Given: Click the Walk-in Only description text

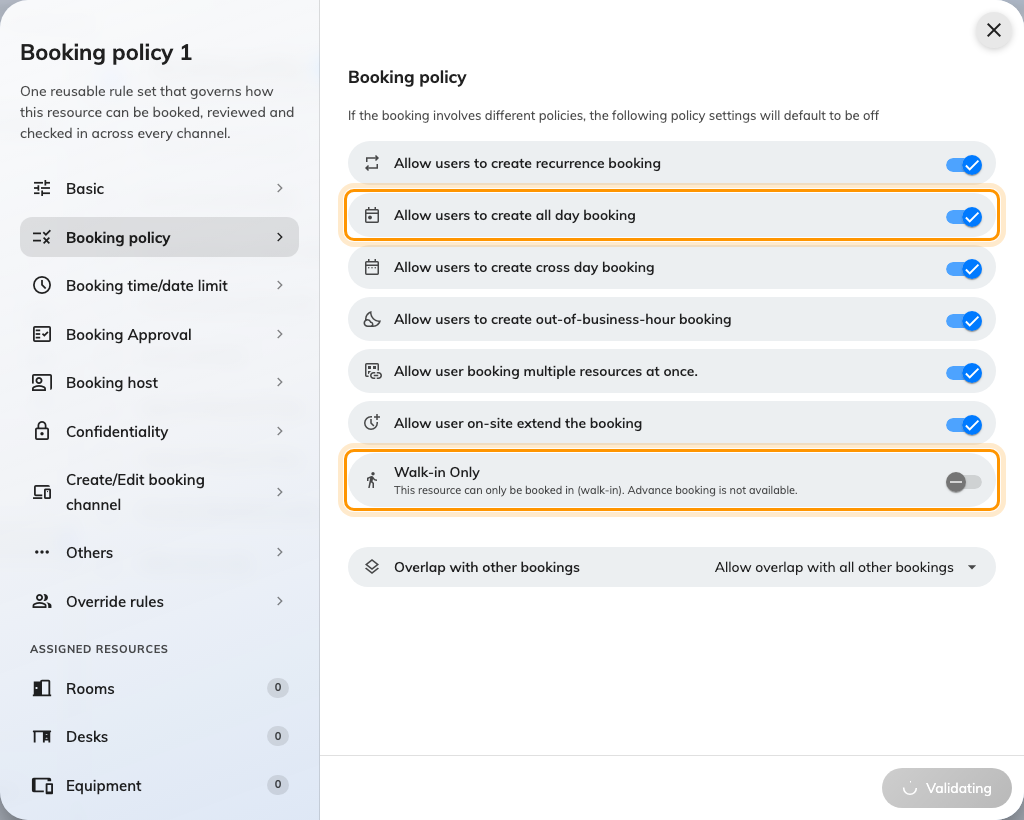Looking at the screenshot, I should [x=596, y=490].
